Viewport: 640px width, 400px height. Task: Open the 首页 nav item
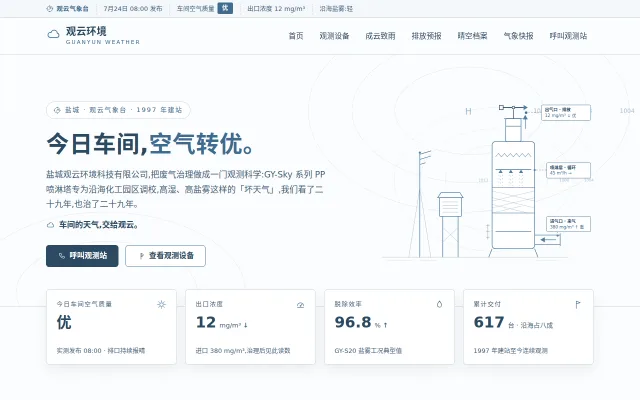(296, 36)
